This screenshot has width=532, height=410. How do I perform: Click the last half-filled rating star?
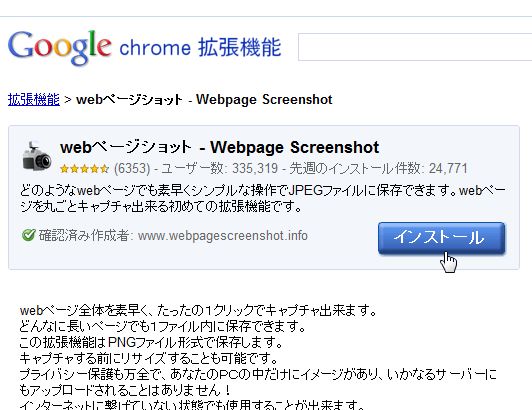click(104, 168)
